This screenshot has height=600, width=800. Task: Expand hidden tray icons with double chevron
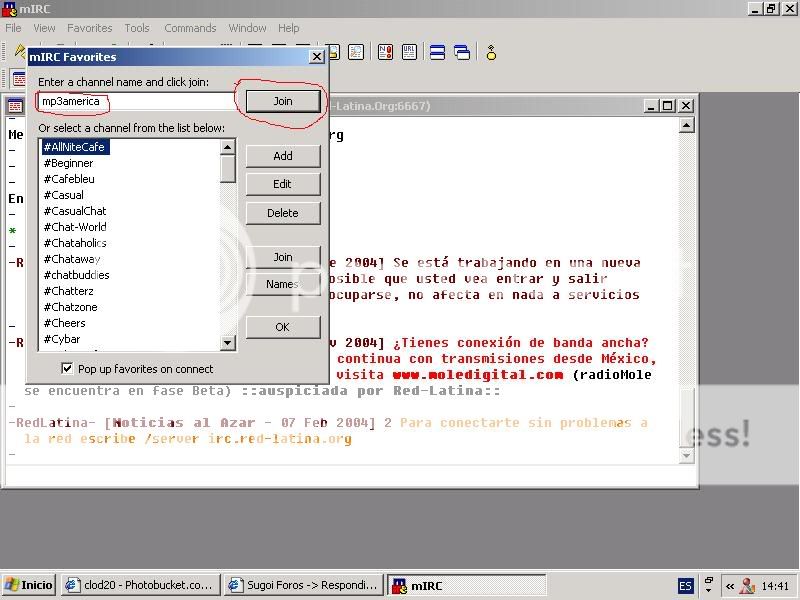(730, 586)
